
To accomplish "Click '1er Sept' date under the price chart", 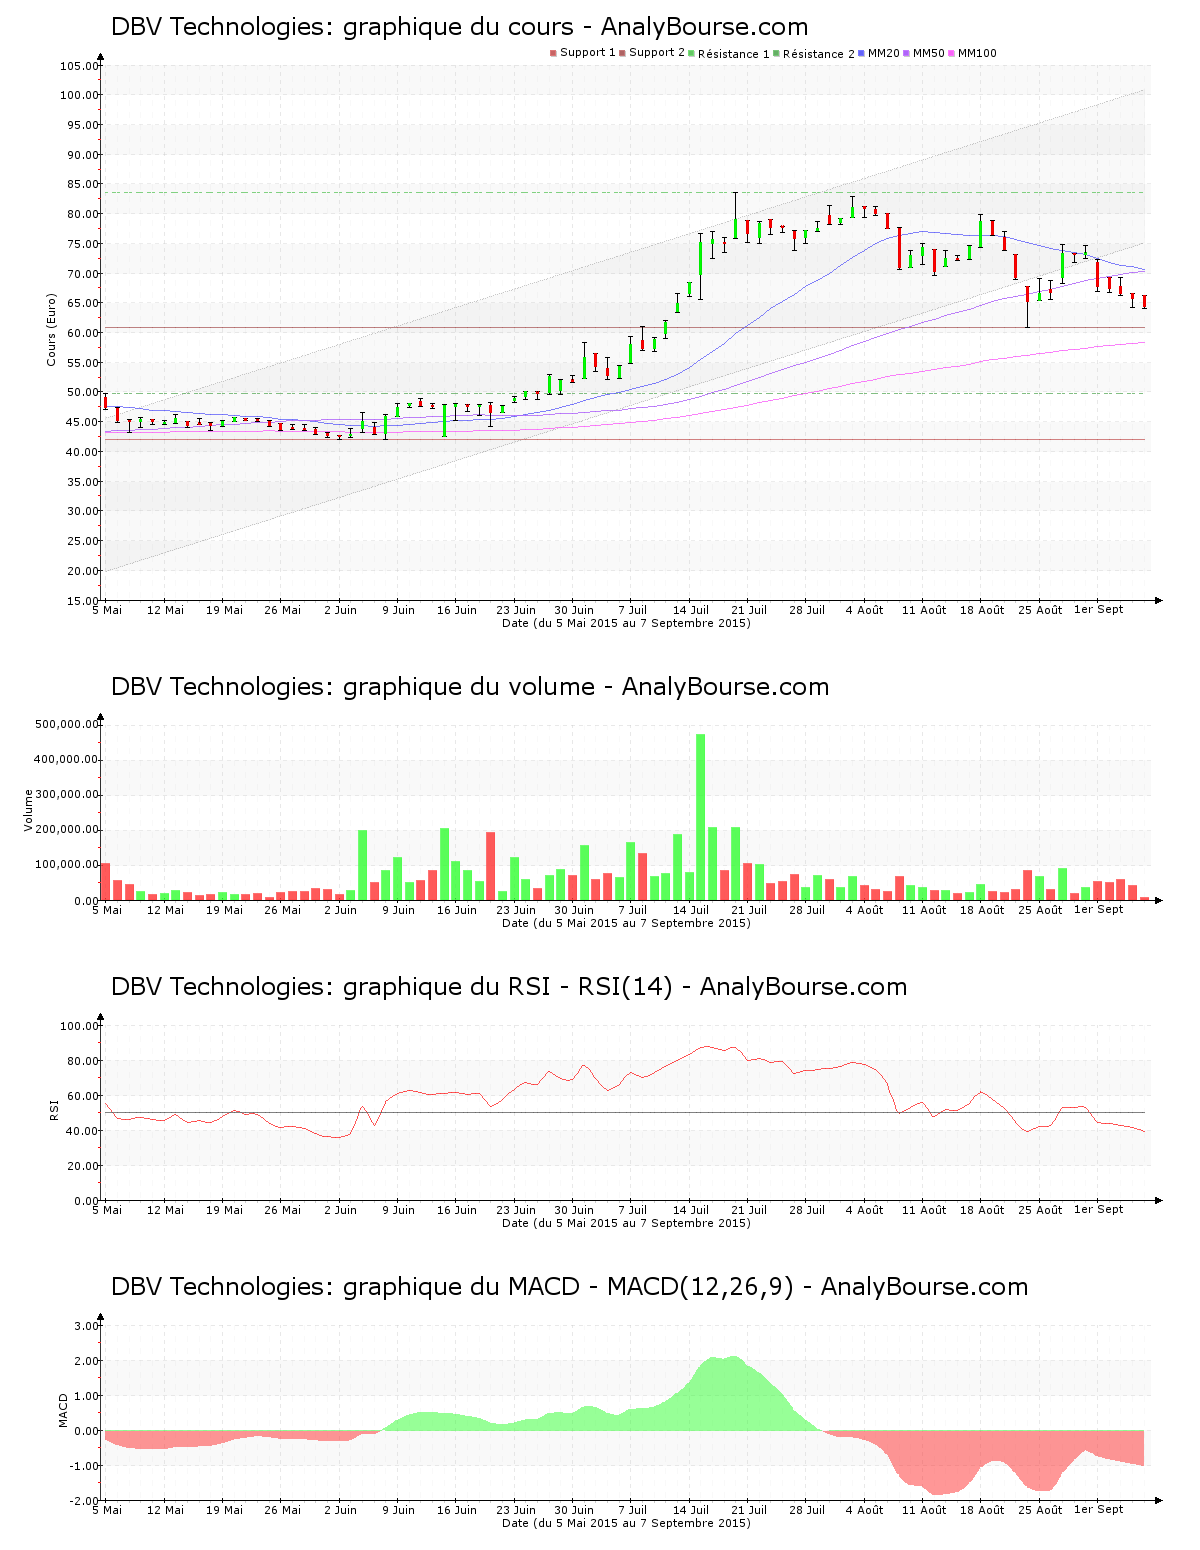I will (1098, 609).
